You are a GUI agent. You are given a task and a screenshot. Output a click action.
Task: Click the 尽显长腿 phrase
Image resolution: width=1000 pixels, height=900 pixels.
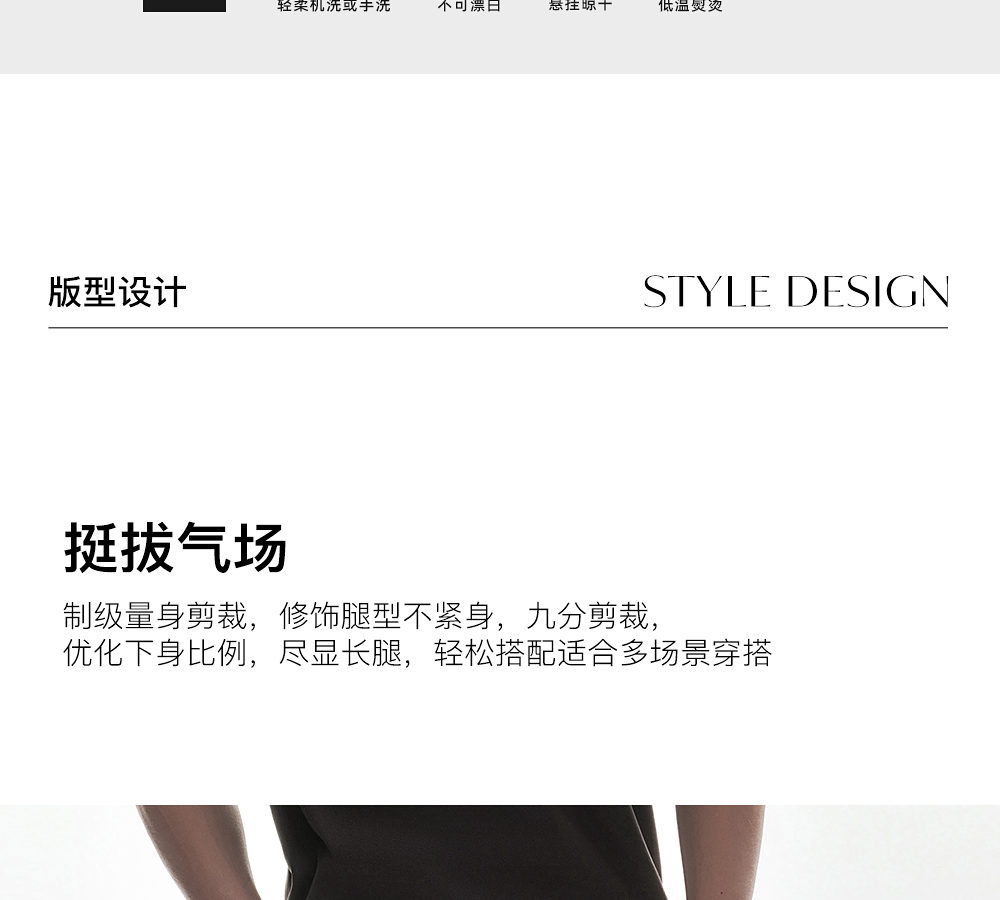pos(341,653)
